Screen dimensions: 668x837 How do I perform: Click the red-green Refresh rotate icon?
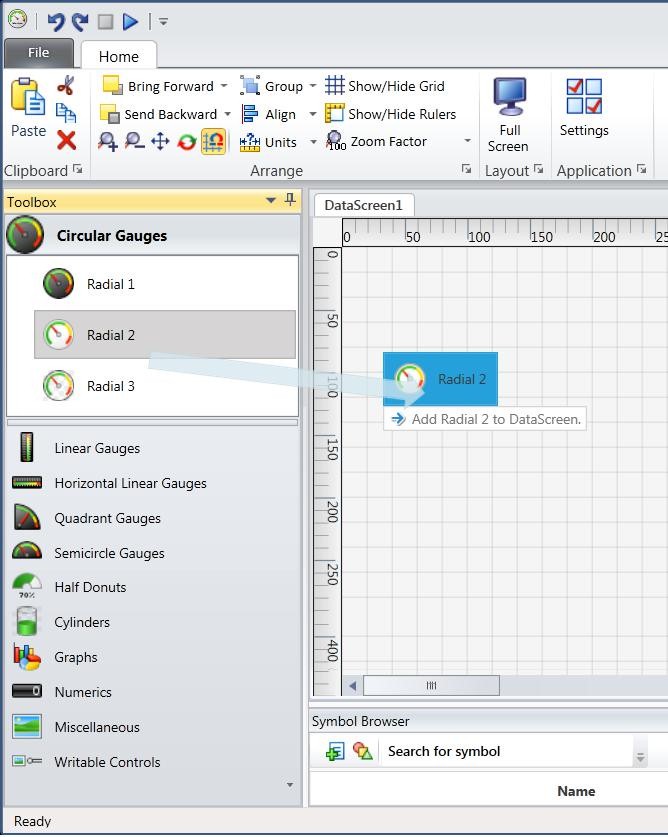(187, 143)
